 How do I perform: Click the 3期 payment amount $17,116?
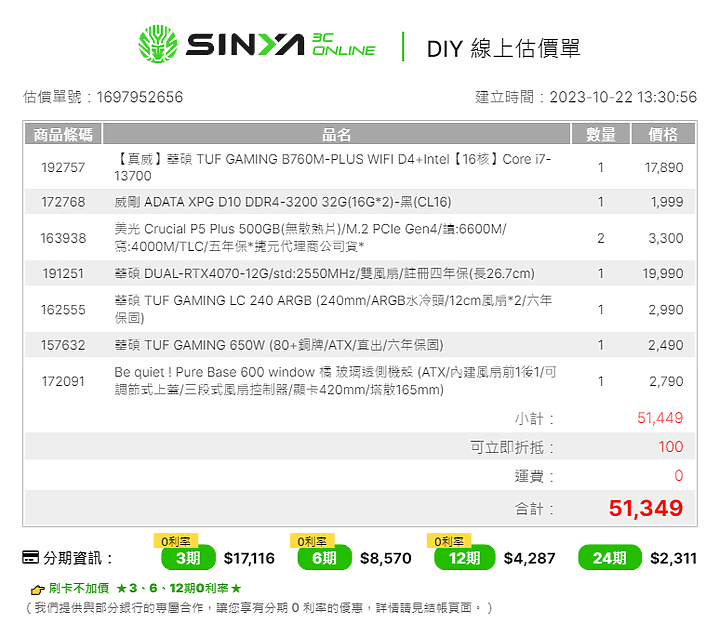tap(249, 558)
